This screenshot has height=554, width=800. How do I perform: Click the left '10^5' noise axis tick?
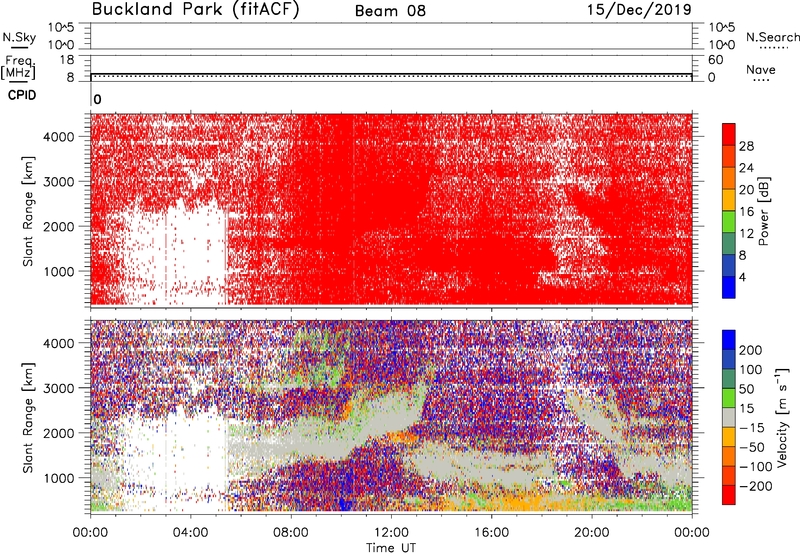(x=61, y=27)
